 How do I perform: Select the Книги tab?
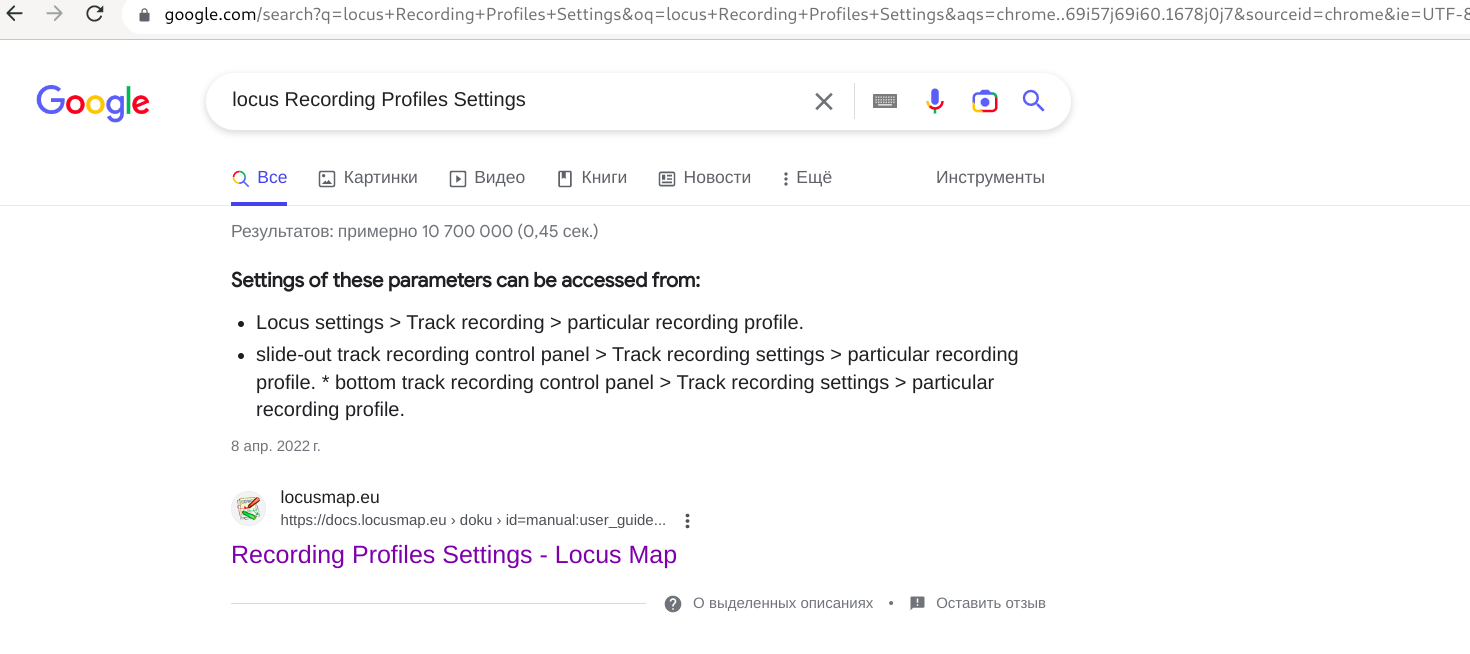coord(592,178)
